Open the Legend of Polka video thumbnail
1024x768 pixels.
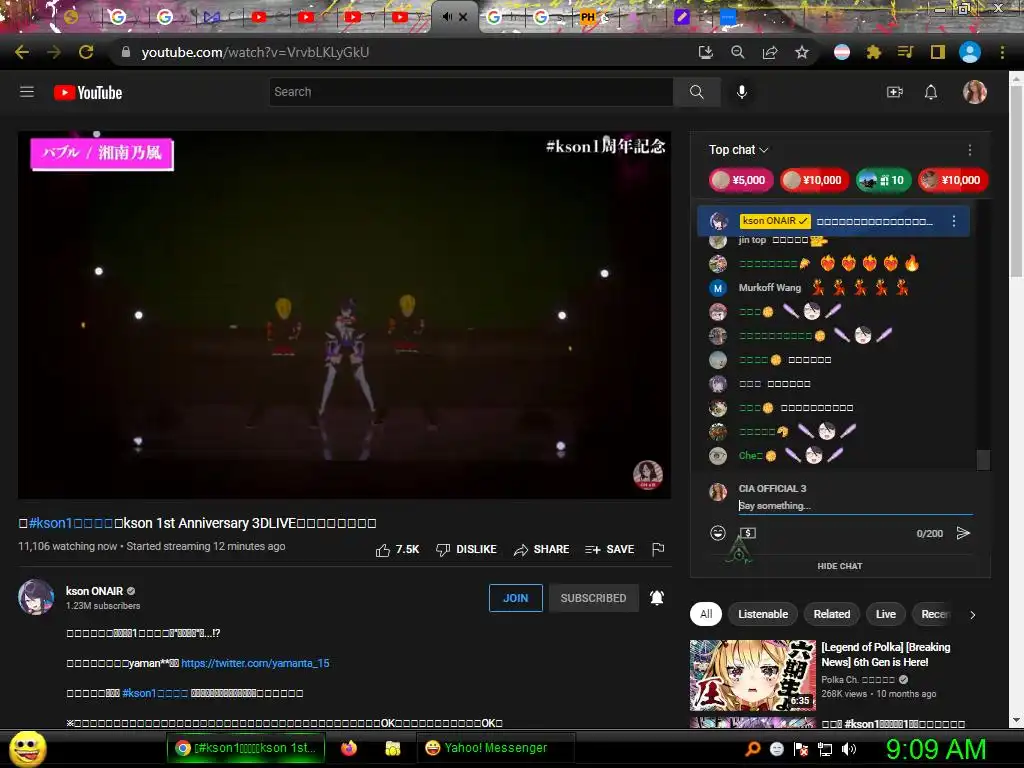click(x=752, y=675)
